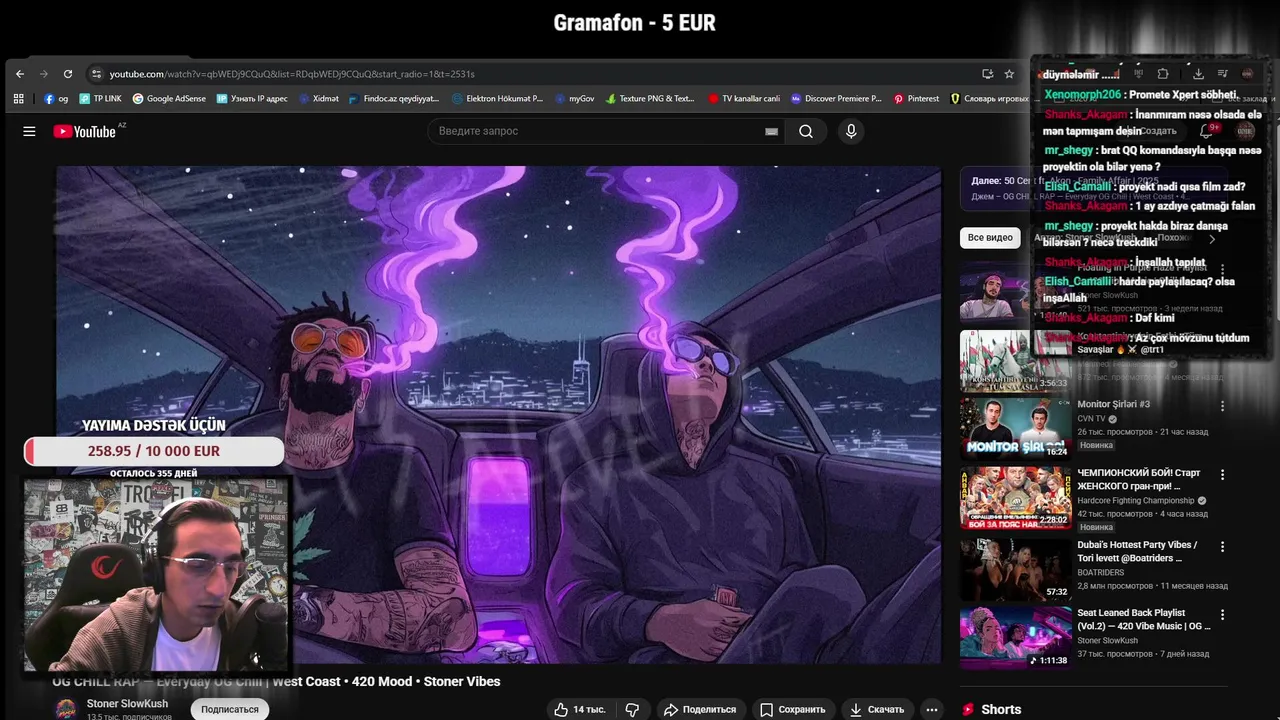Click the Сохранить save button

pyautogui.click(x=792, y=709)
